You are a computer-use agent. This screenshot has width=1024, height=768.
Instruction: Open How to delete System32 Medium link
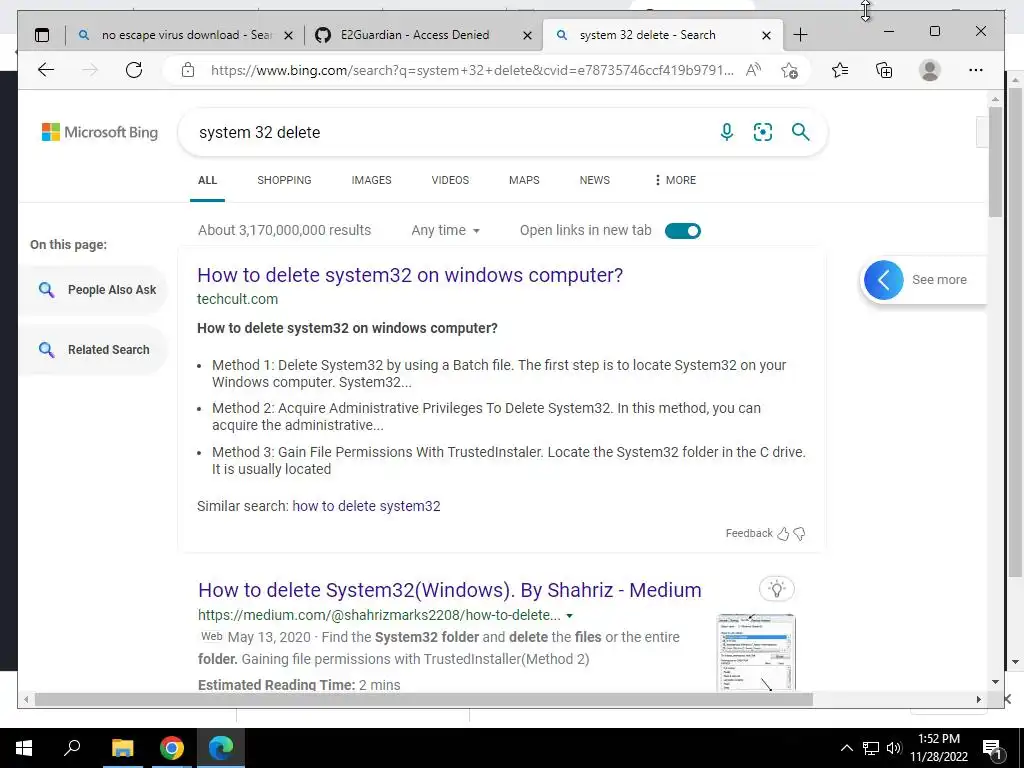(x=450, y=590)
